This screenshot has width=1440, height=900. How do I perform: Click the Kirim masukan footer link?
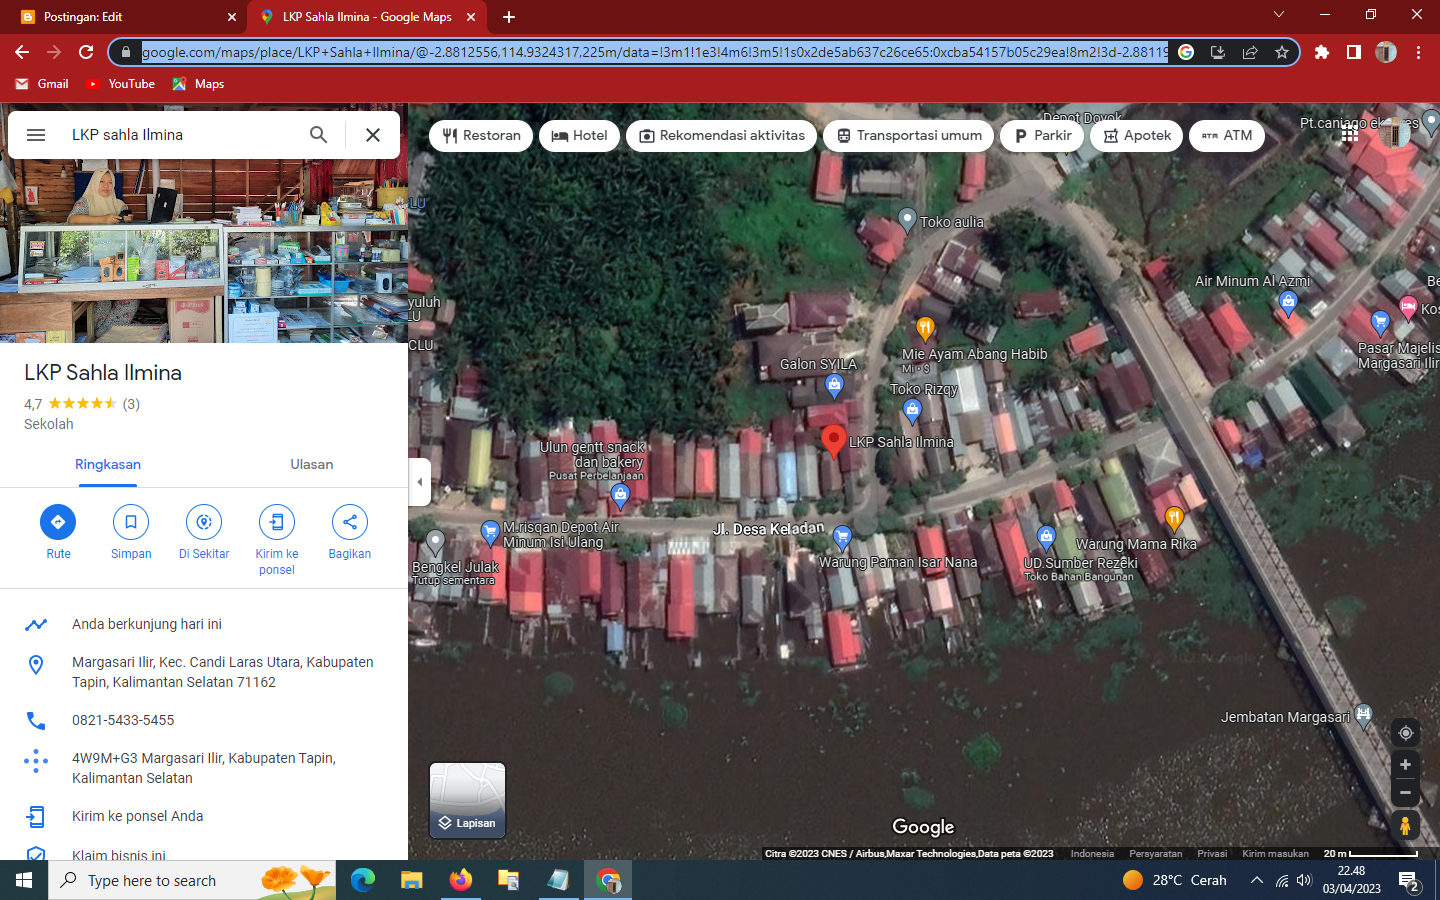(1275, 854)
